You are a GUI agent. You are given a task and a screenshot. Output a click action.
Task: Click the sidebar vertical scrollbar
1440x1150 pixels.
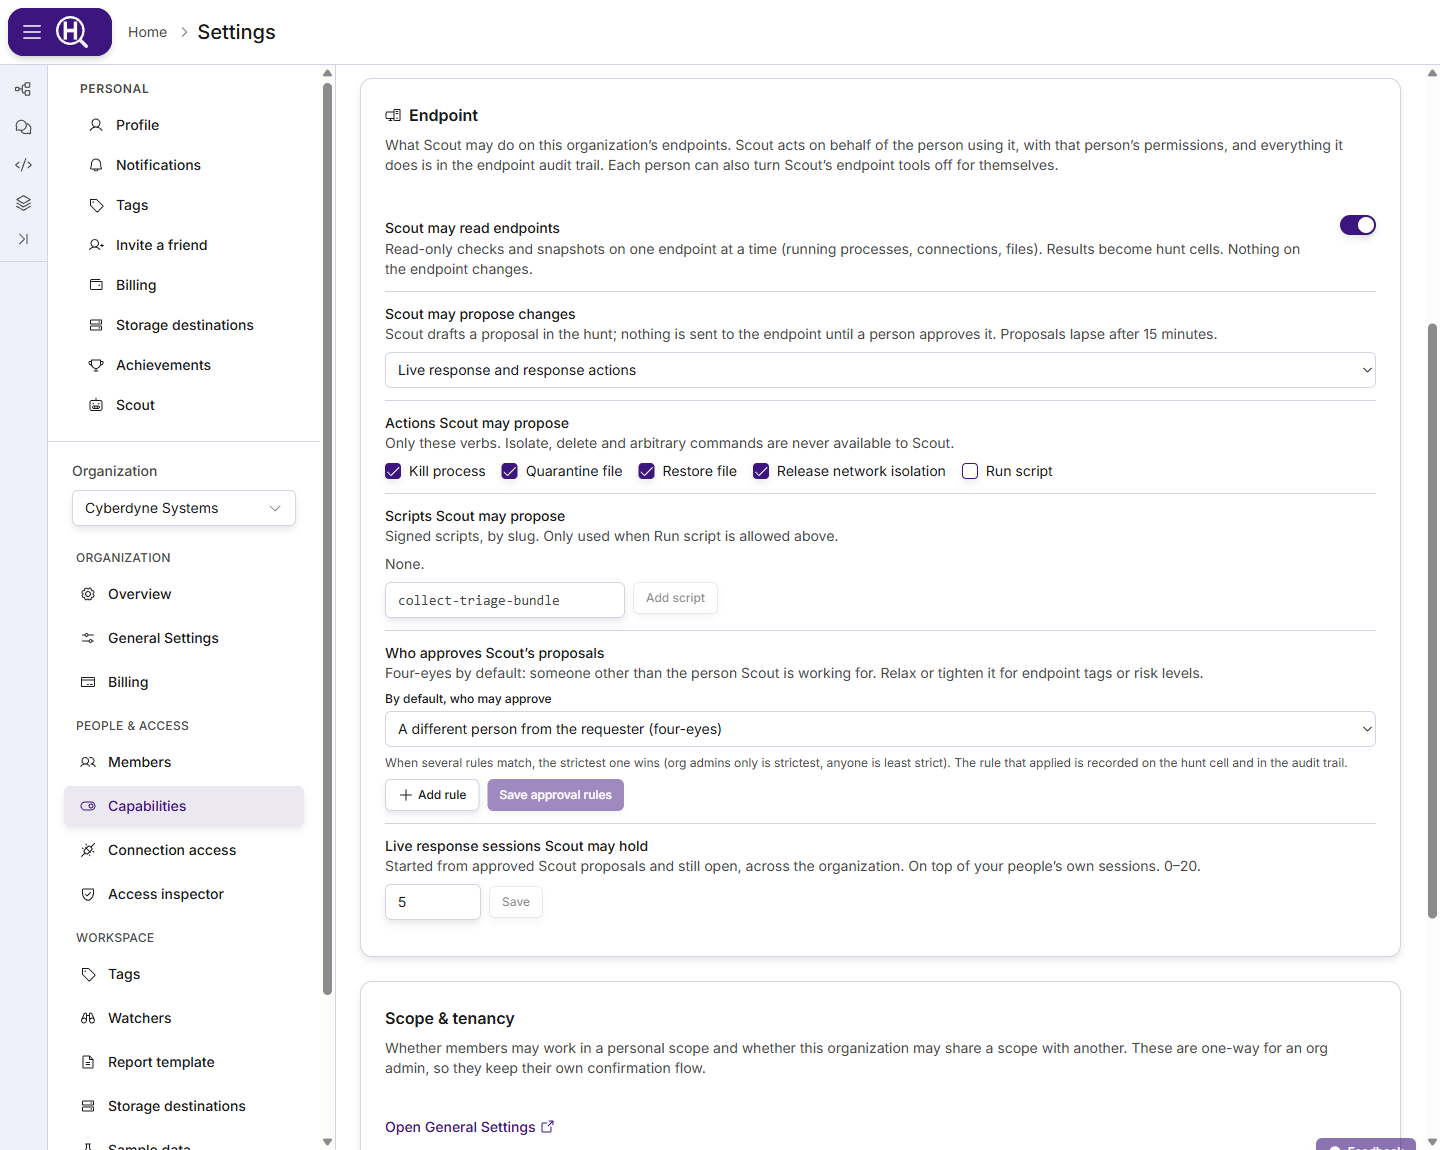pos(327,540)
